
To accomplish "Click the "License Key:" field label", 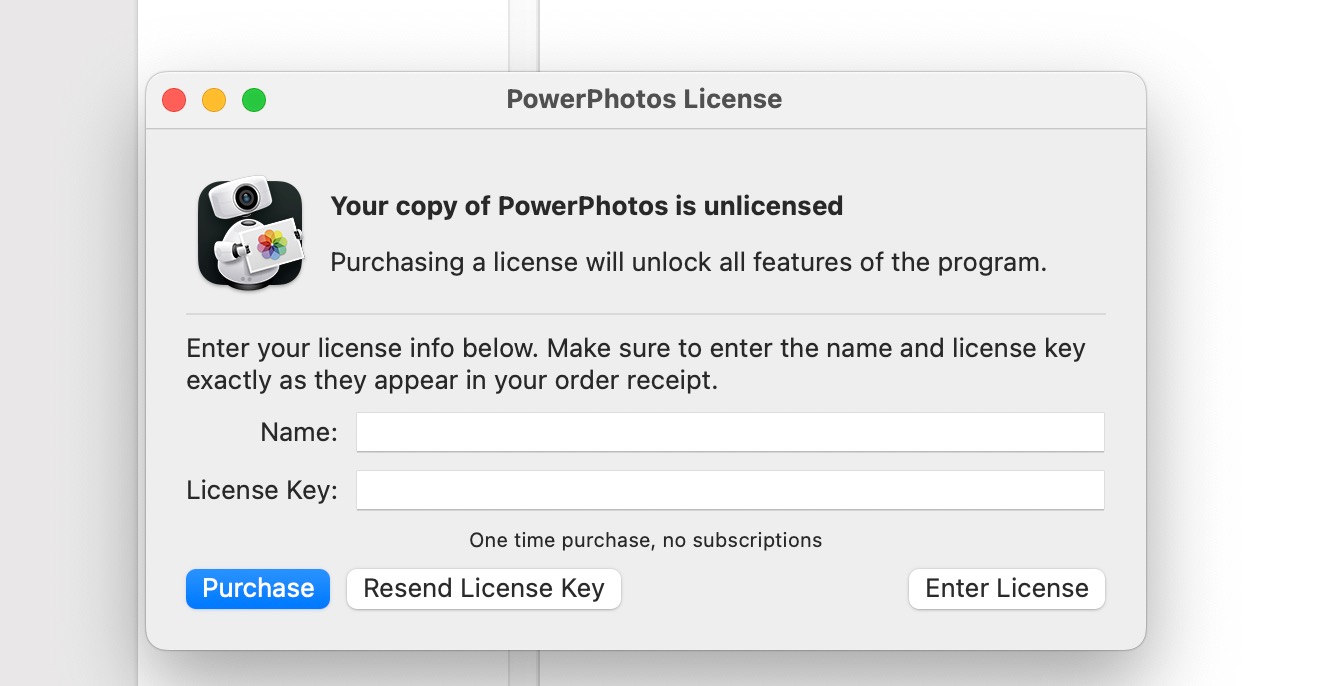I will (262, 491).
